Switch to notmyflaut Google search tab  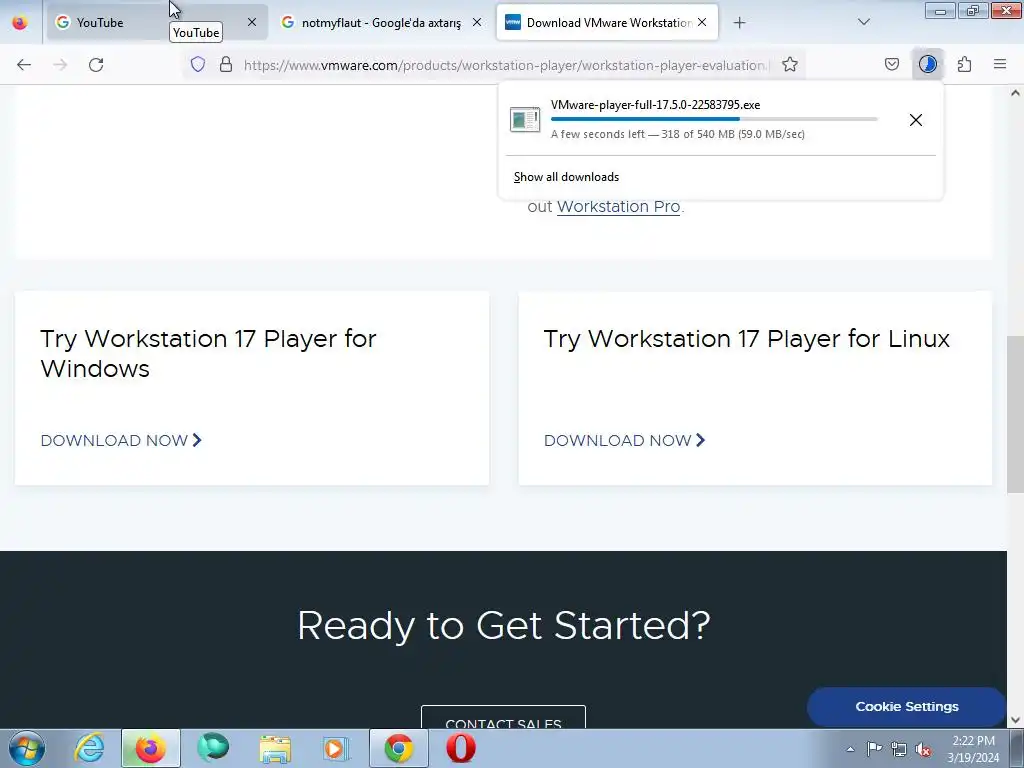[x=381, y=23]
